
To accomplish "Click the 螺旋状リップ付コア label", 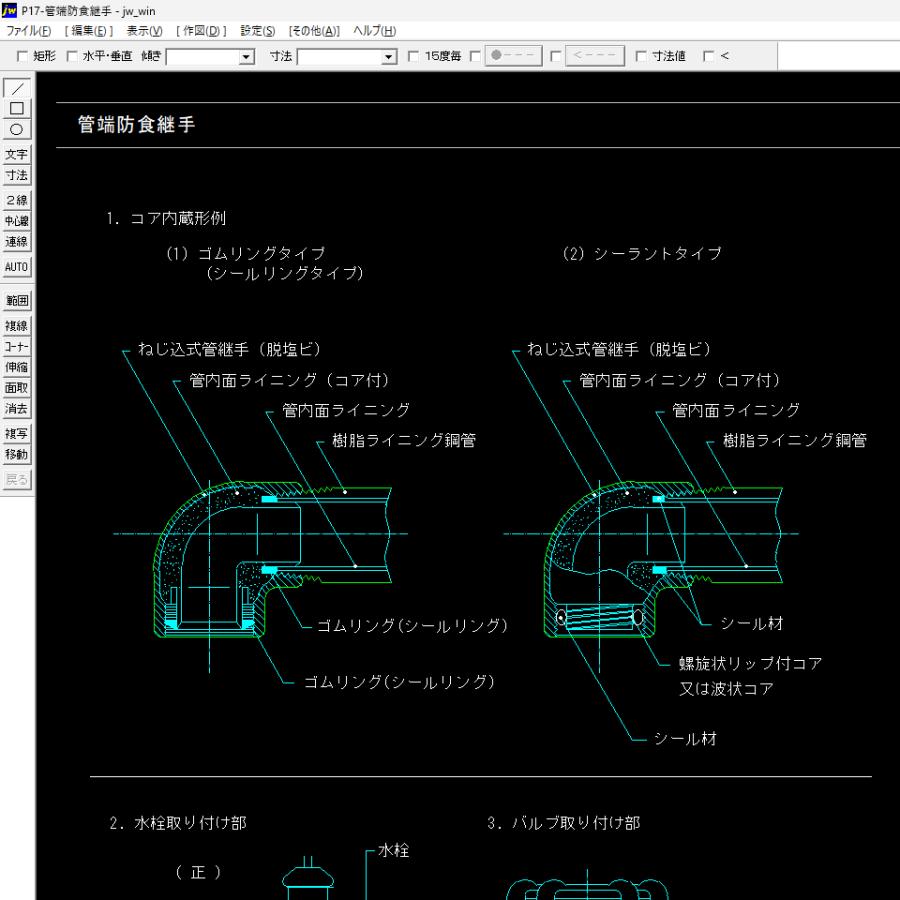I will point(750,664).
